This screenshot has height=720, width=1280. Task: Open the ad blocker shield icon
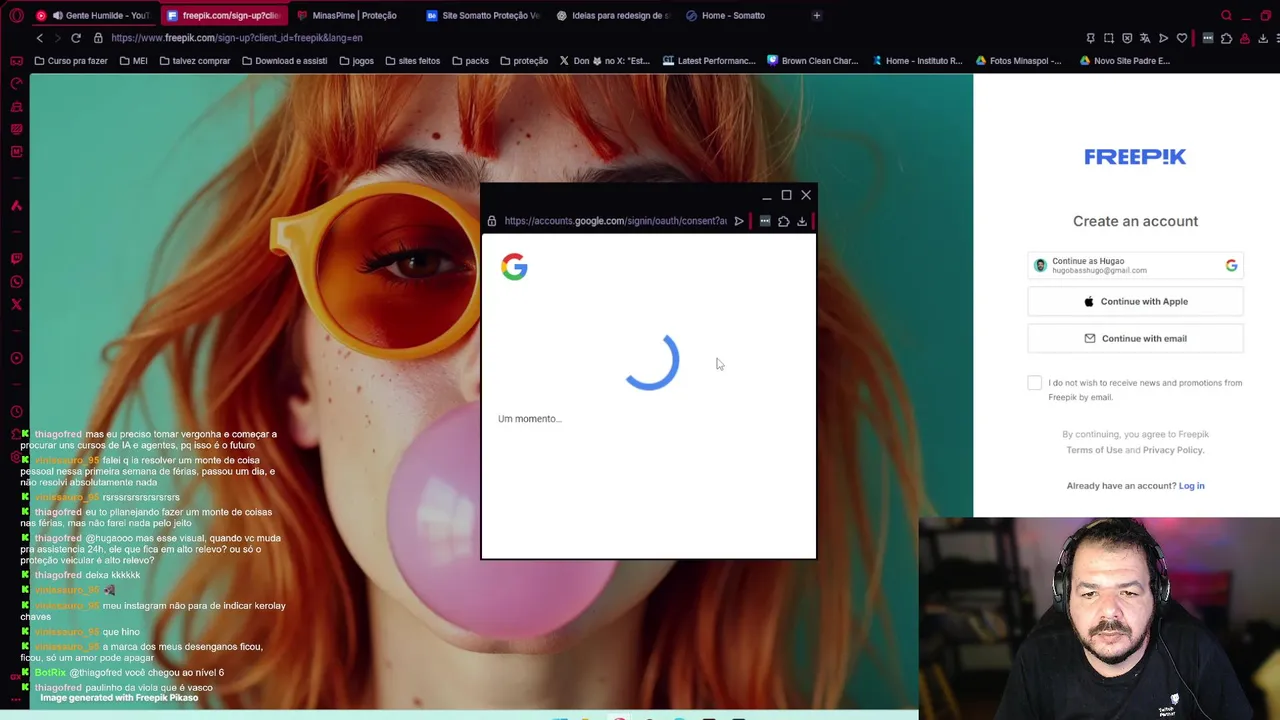coord(1127,38)
